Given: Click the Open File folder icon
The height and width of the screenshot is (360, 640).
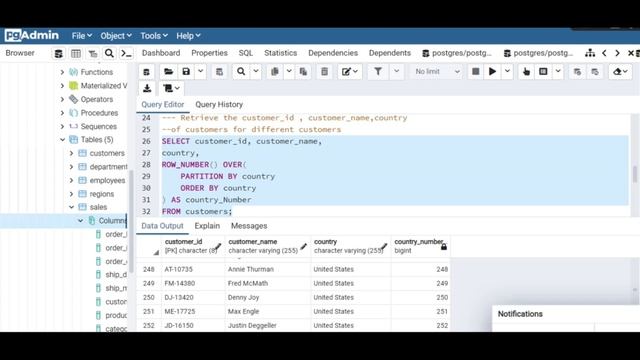Looking at the screenshot, I should point(168,72).
